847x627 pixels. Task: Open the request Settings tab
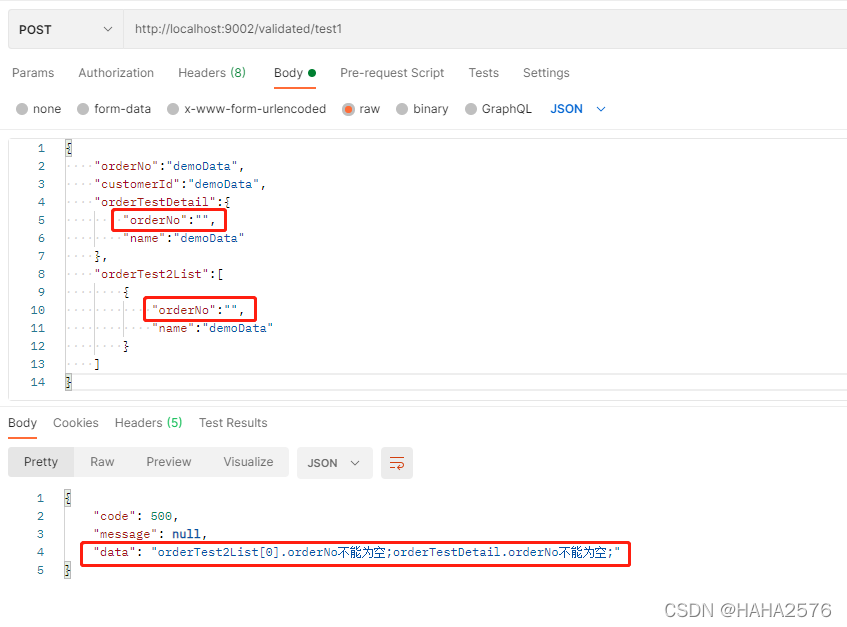546,73
